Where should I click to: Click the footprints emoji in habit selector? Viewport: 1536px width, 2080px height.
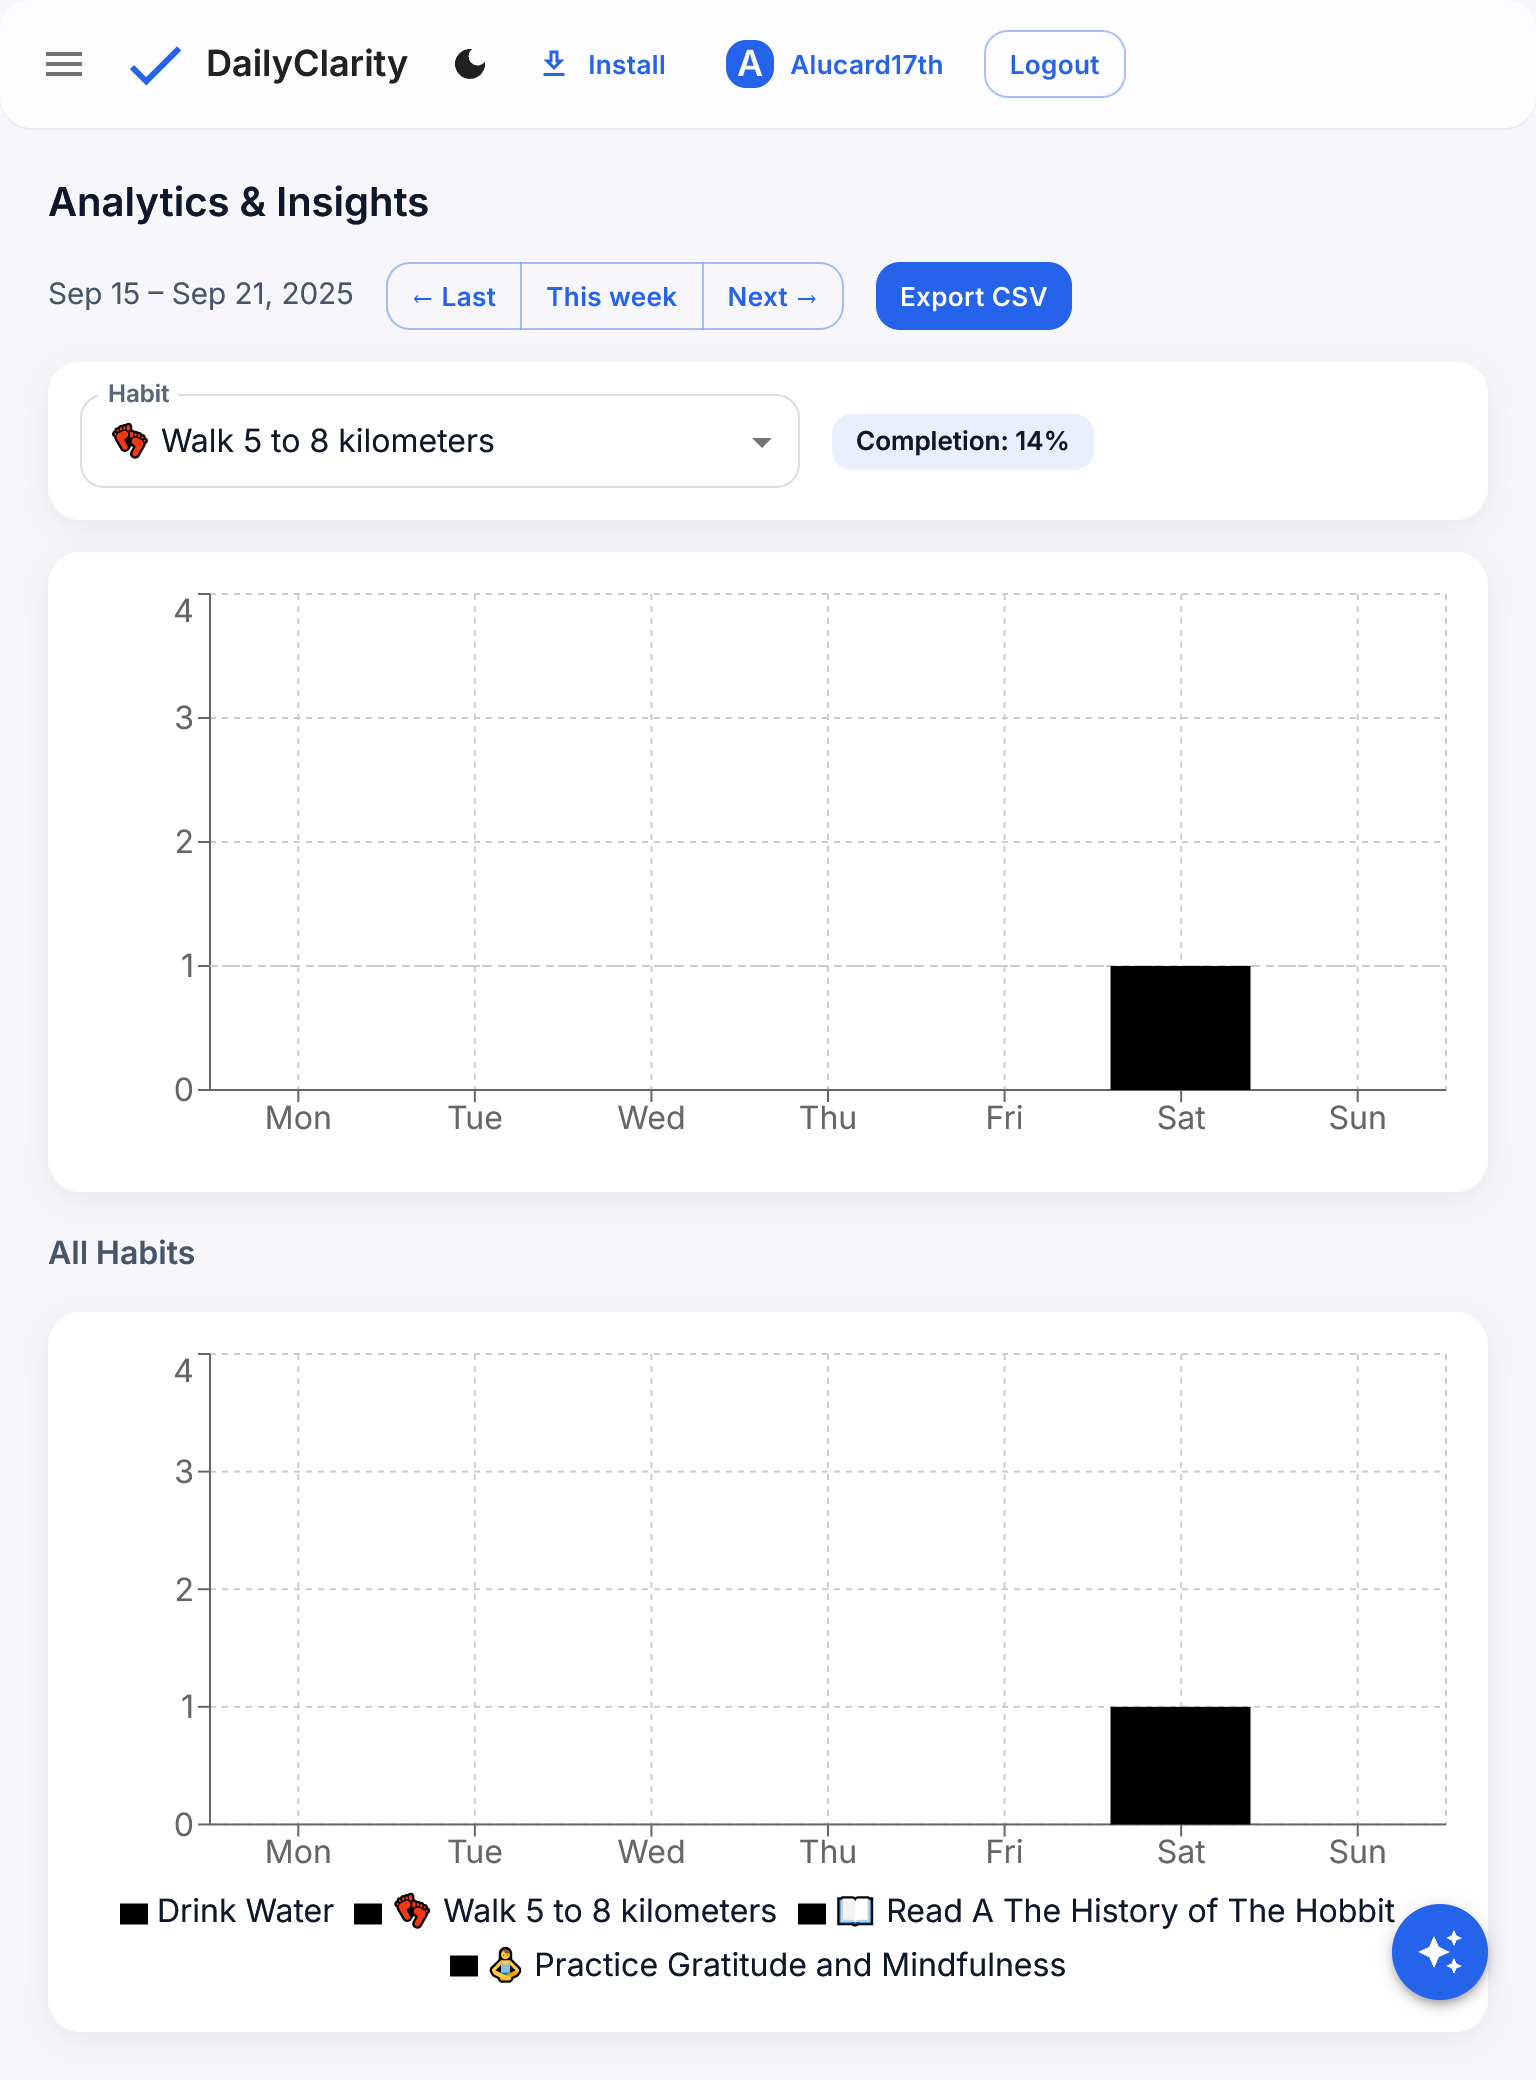click(130, 441)
